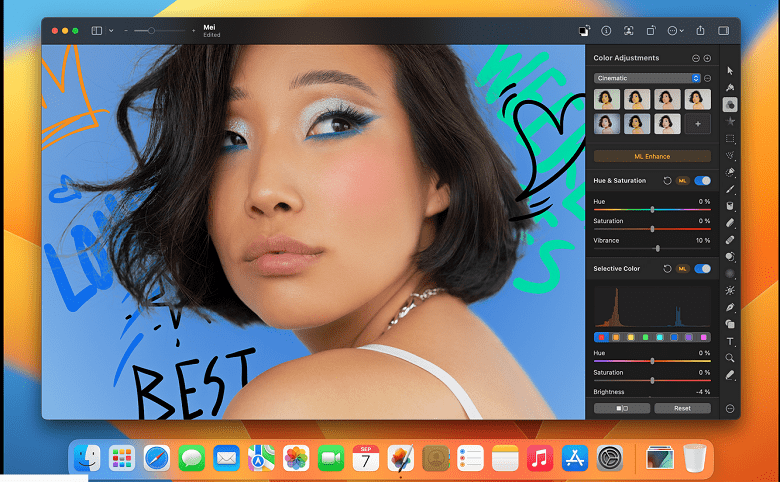Select the yellow selective color swatch
The image size is (780, 482).
point(631,337)
